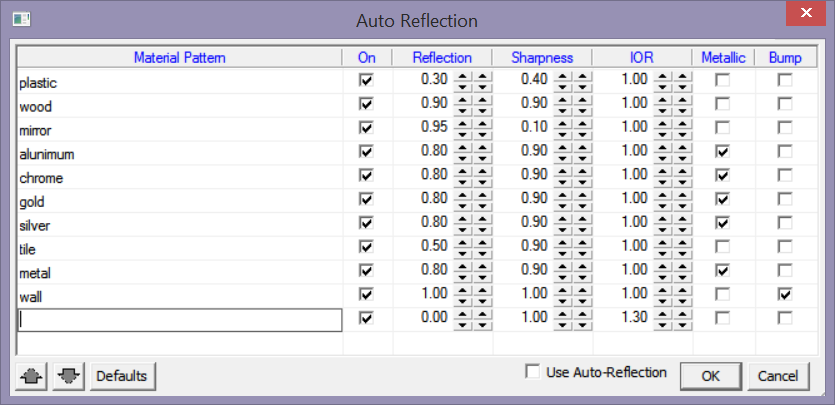Reset values with the Defaults button
The height and width of the screenshot is (405, 835).
click(122, 377)
